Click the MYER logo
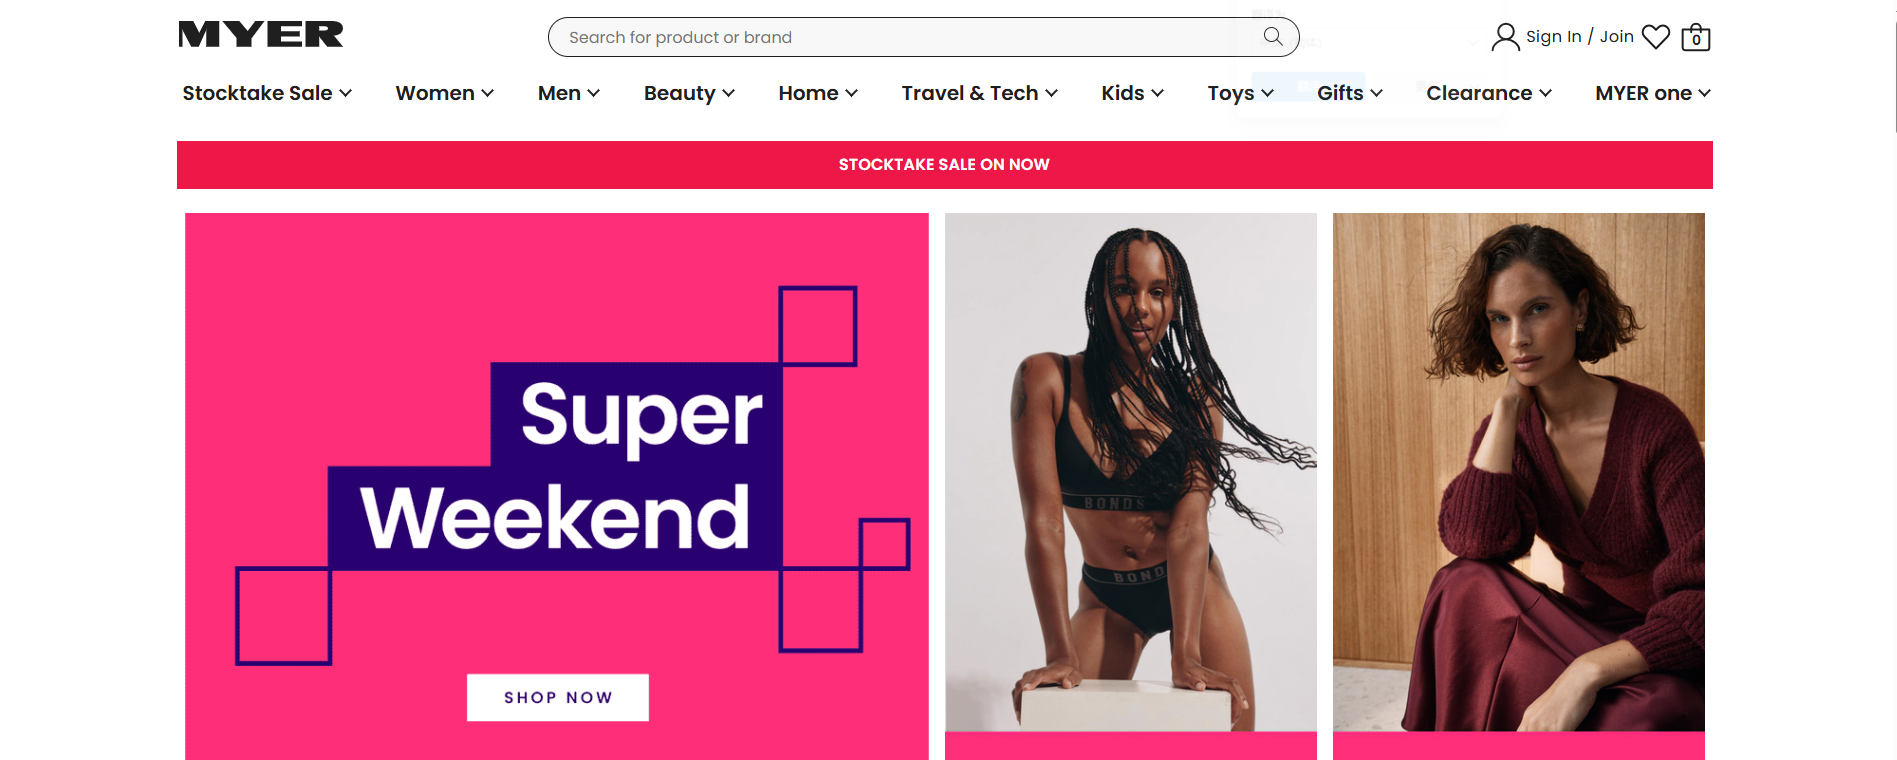 point(261,35)
